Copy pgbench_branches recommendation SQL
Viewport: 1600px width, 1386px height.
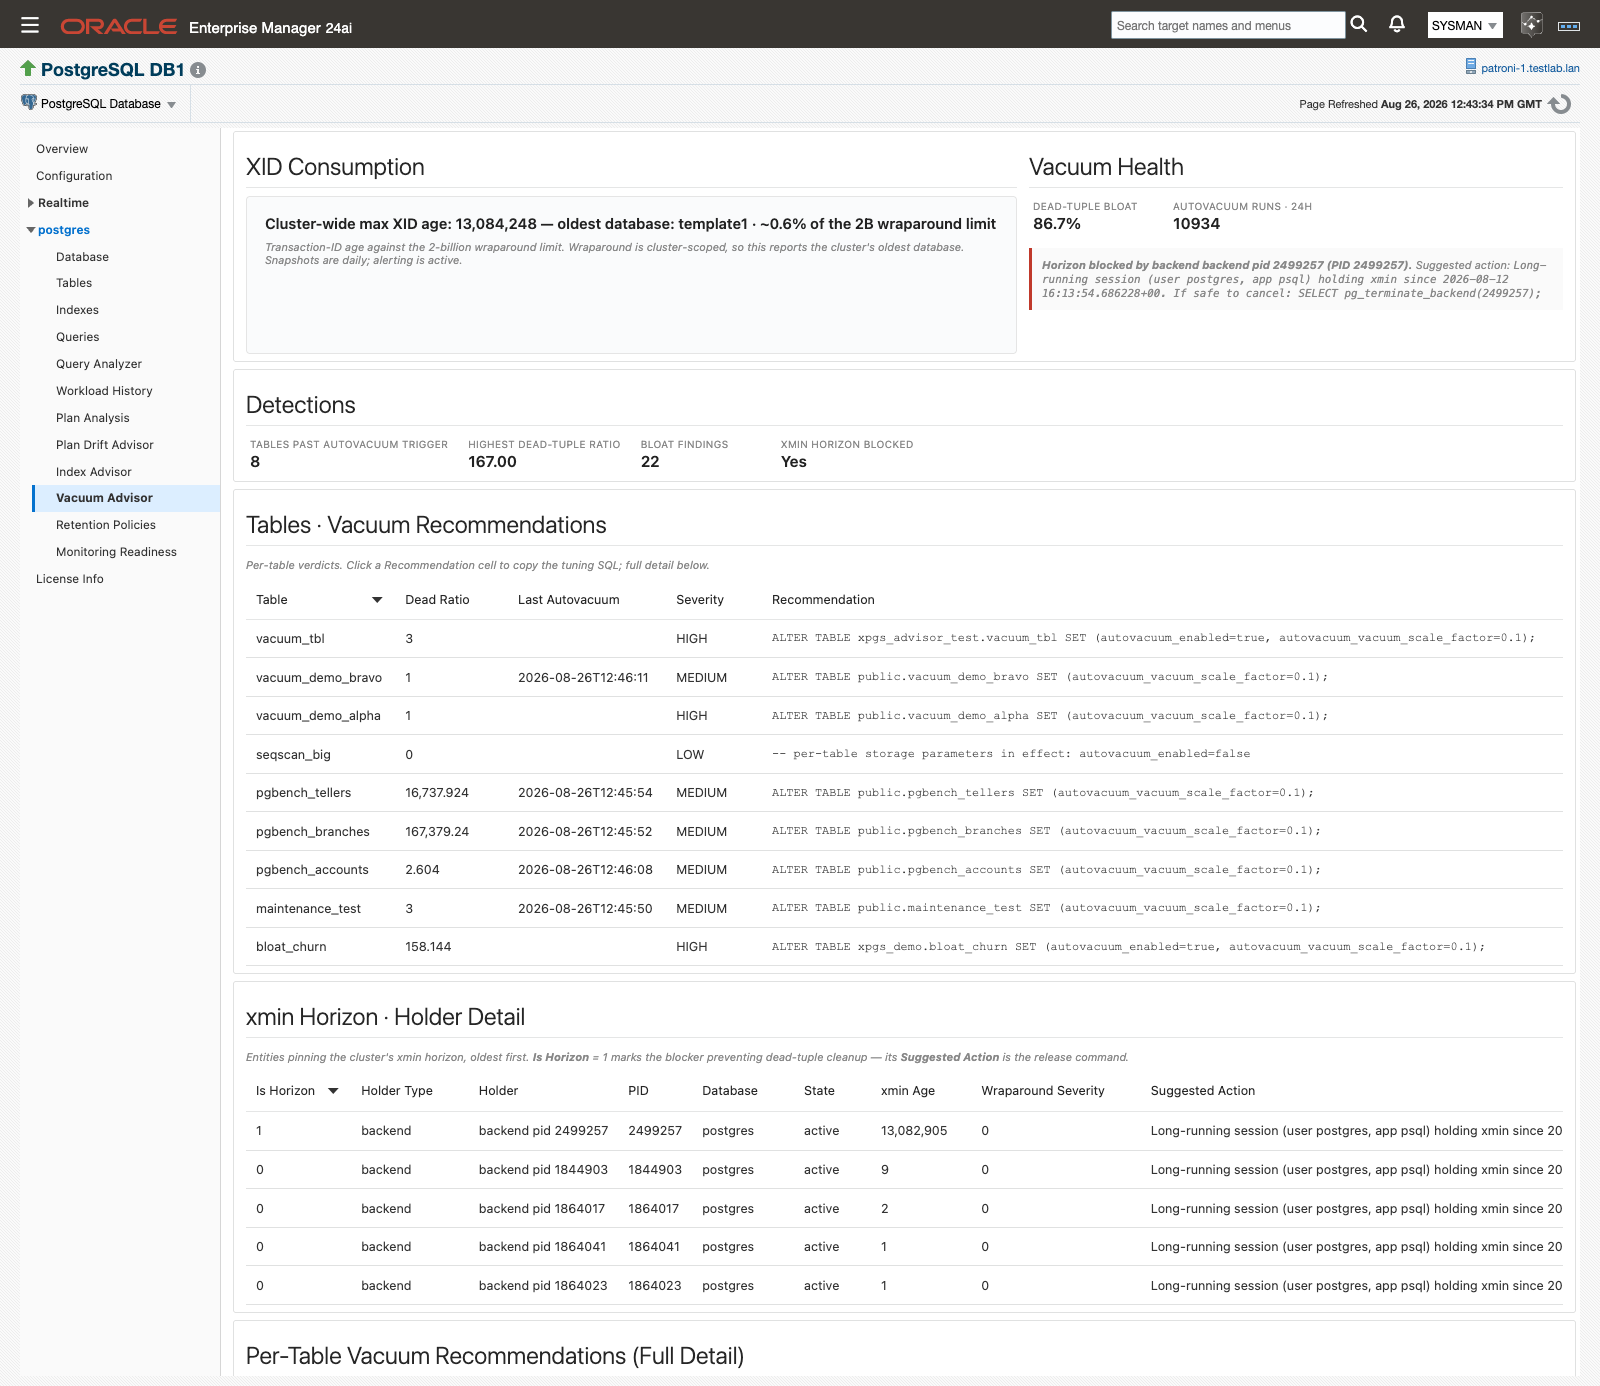[1046, 831]
